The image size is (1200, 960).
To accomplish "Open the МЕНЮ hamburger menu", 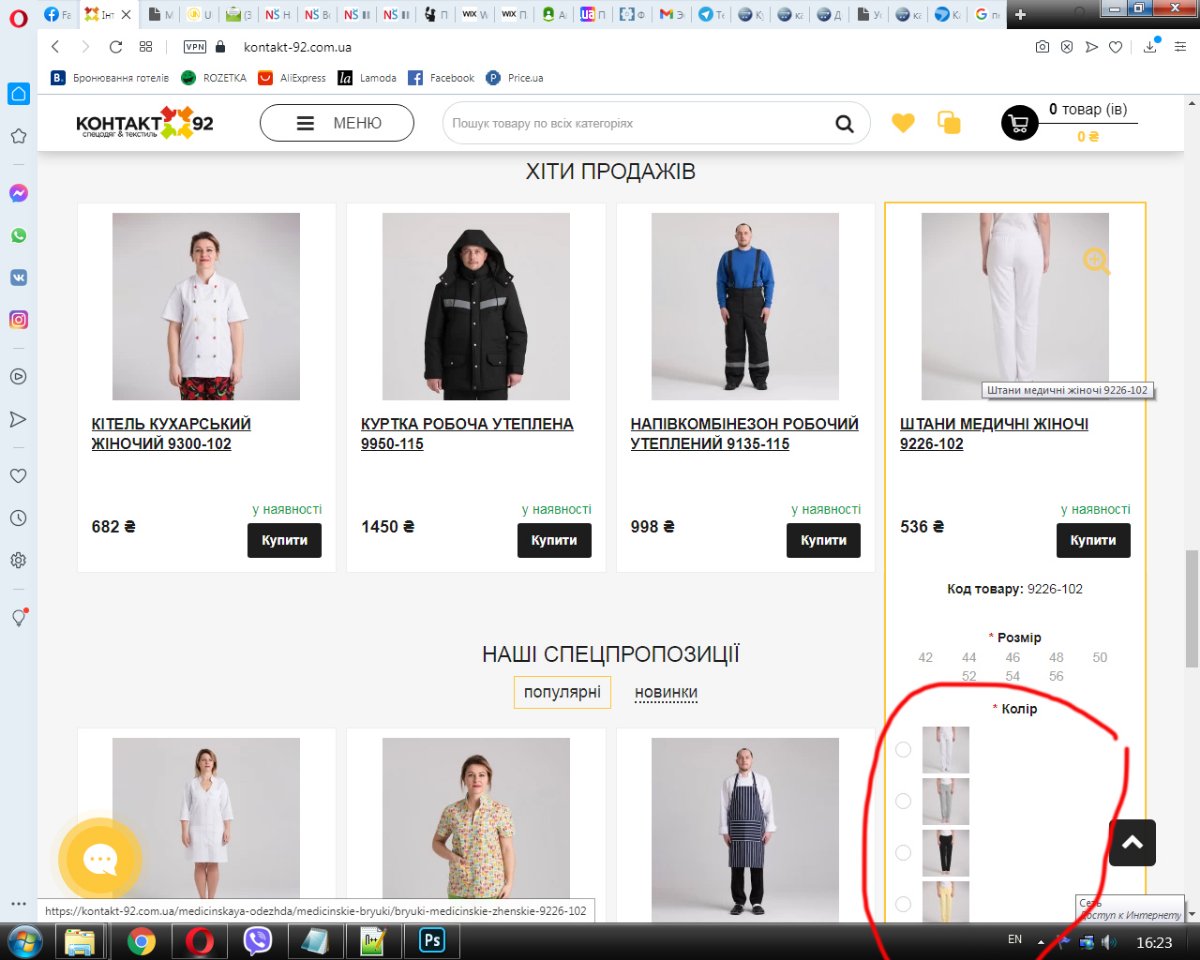I will [337, 123].
